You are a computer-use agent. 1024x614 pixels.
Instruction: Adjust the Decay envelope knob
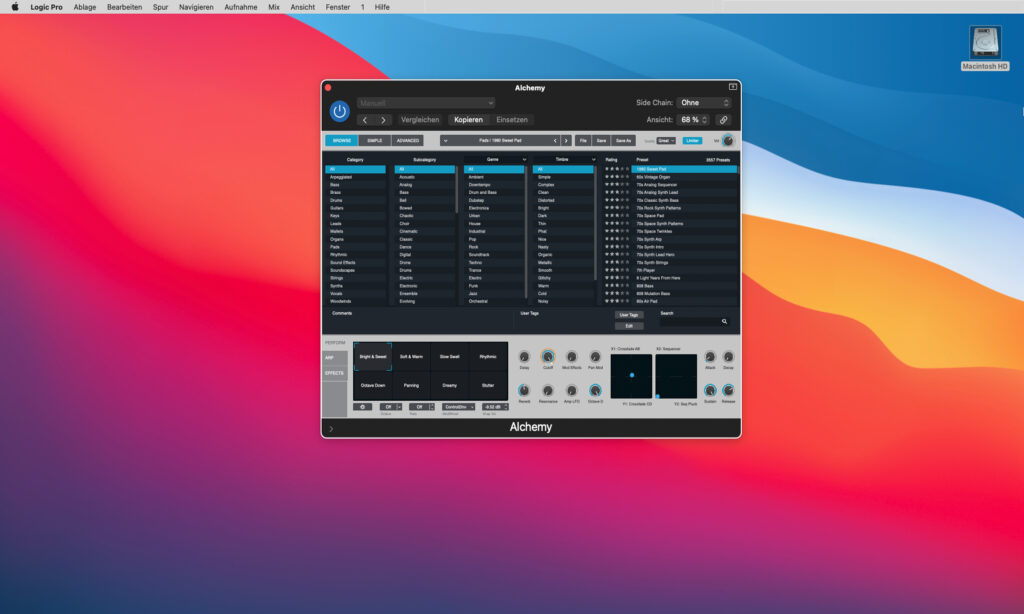728,357
